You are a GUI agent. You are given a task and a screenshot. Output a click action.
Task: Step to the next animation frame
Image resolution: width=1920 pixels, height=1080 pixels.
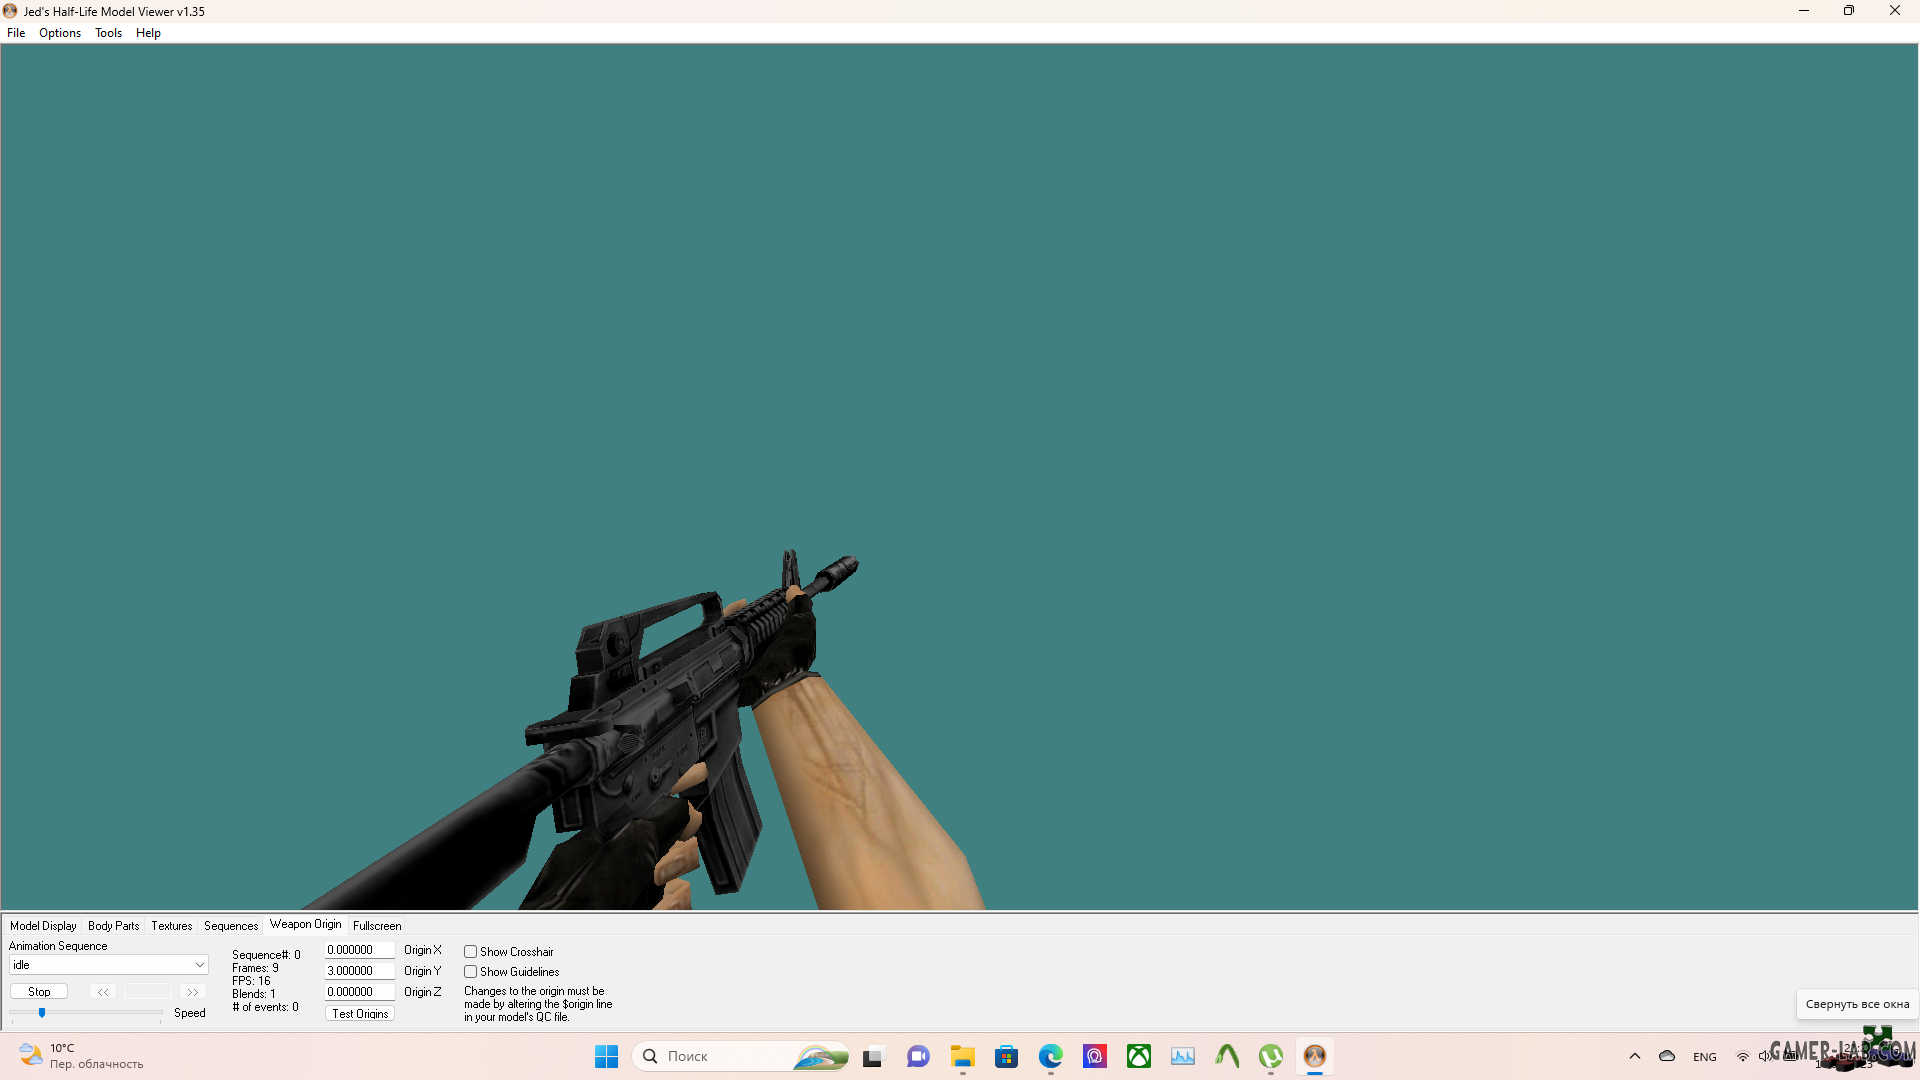[x=192, y=992]
